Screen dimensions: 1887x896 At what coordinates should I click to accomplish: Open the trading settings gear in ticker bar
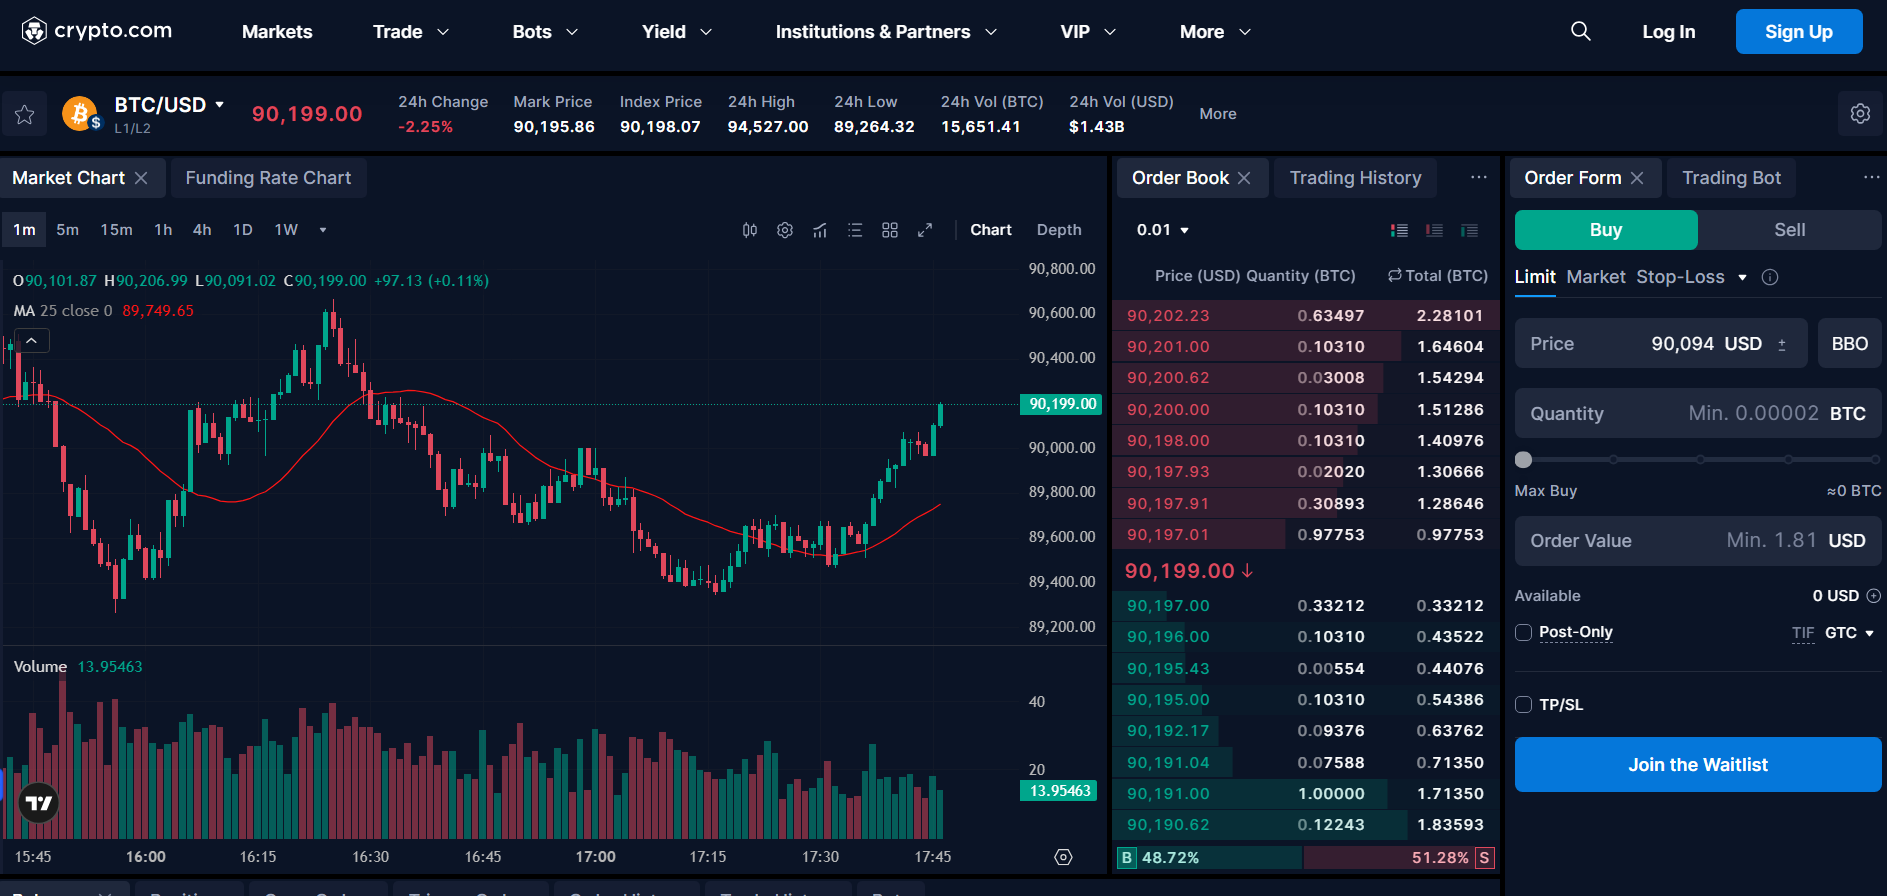[x=1860, y=114]
